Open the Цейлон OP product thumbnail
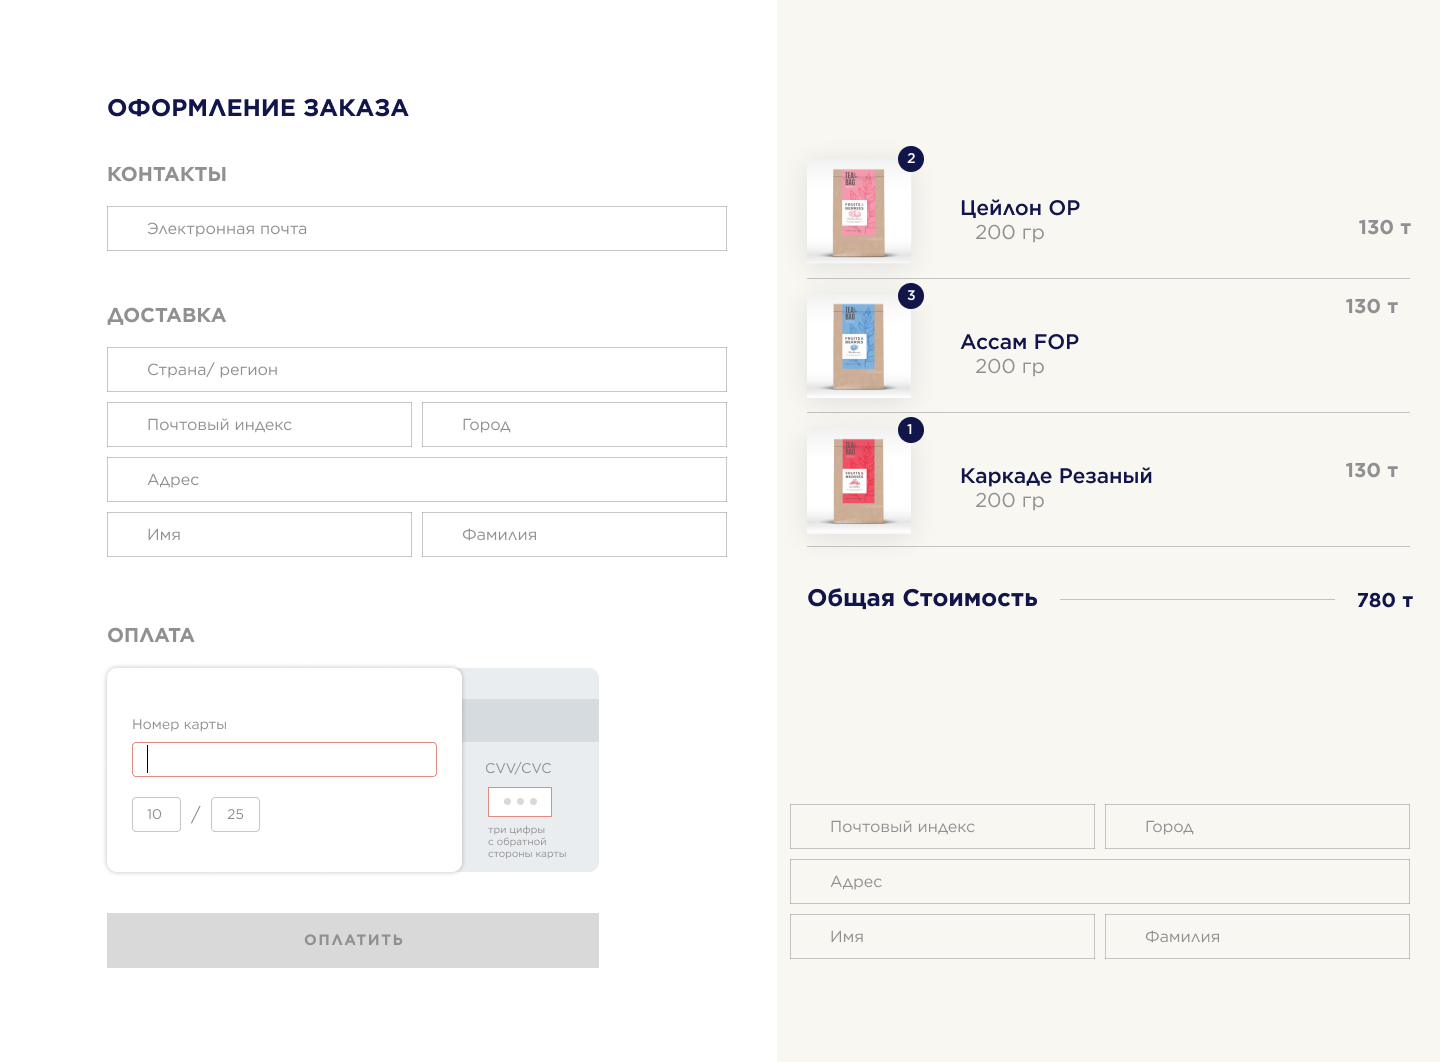 pyautogui.click(x=859, y=211)
